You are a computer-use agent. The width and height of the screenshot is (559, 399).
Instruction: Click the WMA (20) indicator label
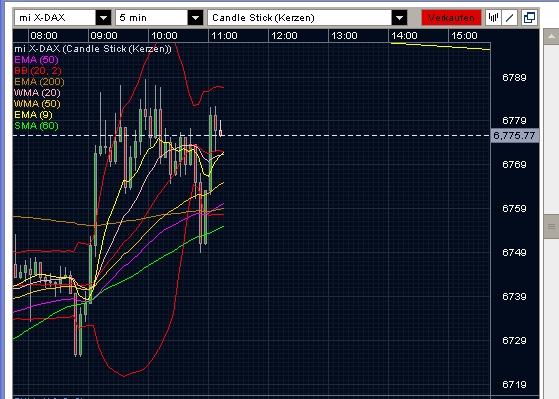[37, 93]
